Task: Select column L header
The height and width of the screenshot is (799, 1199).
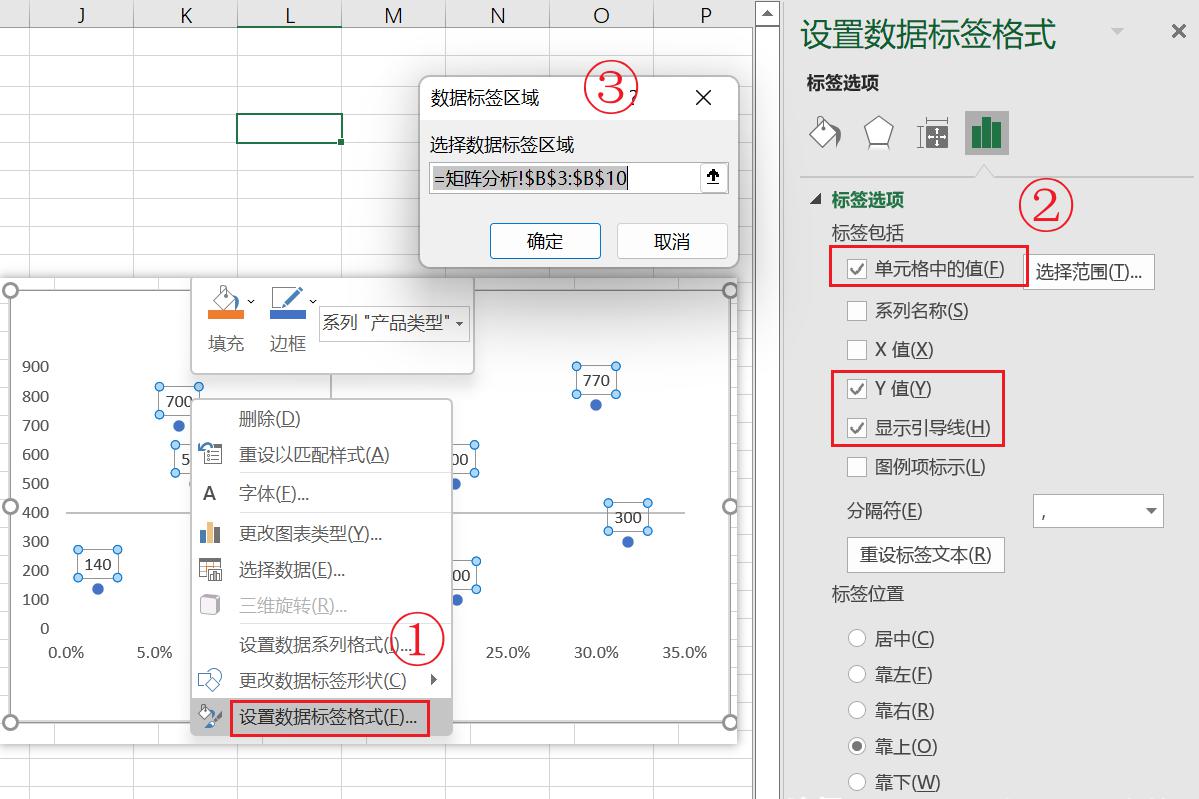Action: tap(289, 15)
